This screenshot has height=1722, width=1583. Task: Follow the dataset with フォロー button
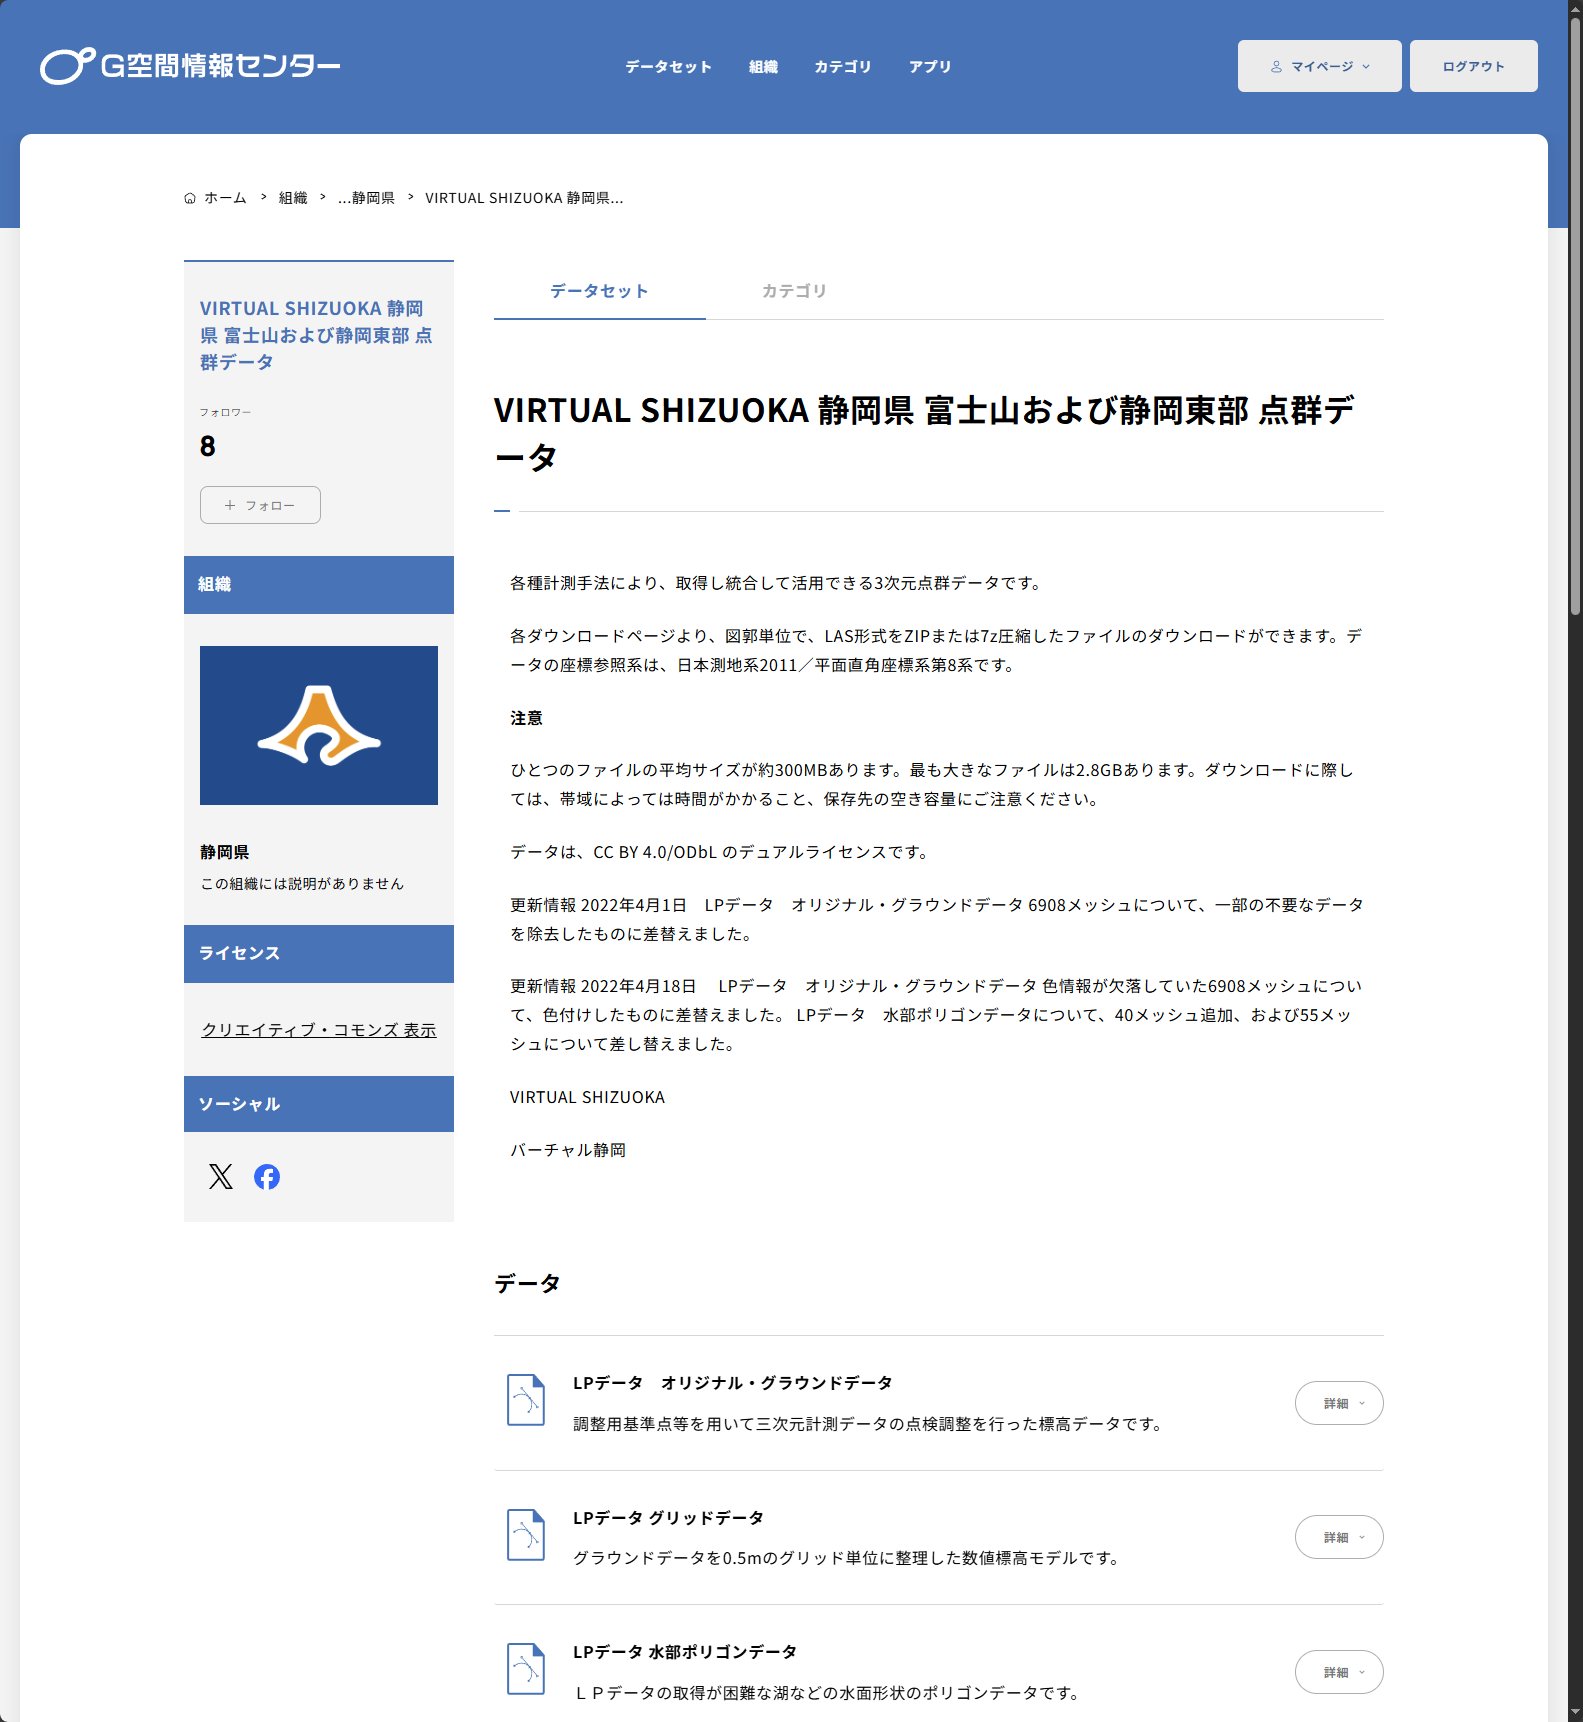coord(260,505)
